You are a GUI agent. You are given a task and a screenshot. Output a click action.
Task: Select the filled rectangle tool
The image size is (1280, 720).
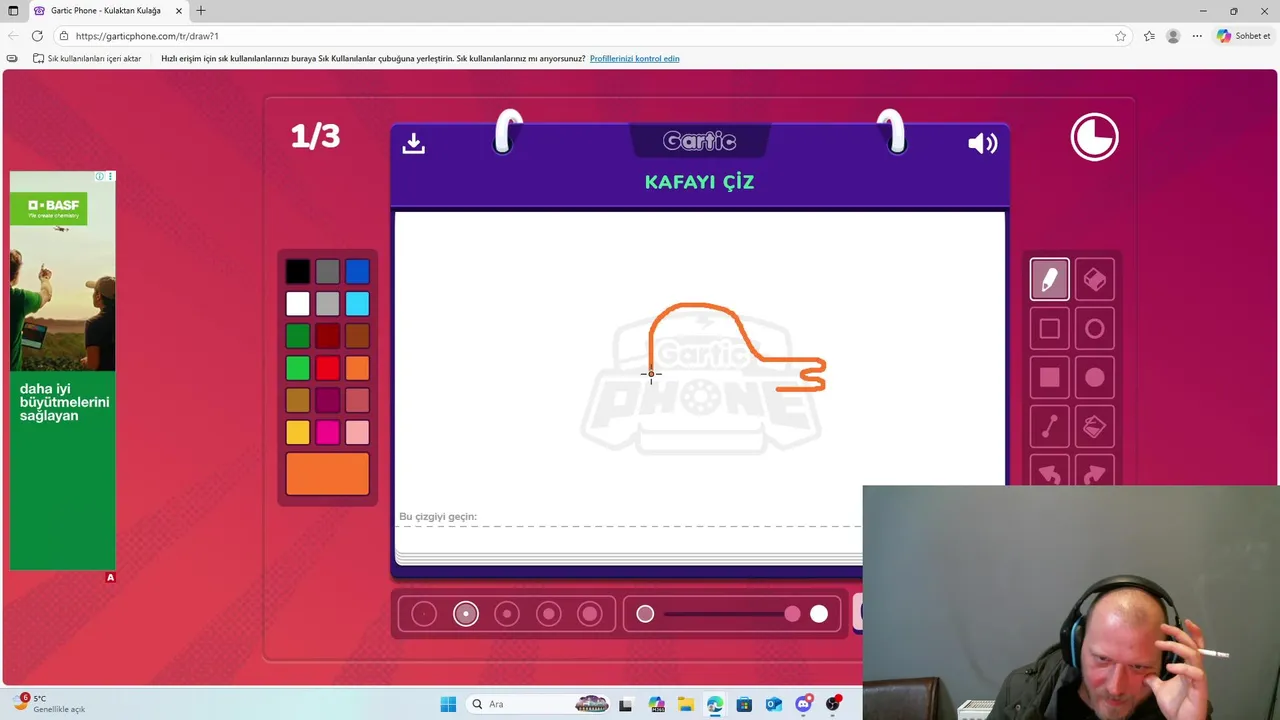pyautogui.click(x=1049, y=378)
